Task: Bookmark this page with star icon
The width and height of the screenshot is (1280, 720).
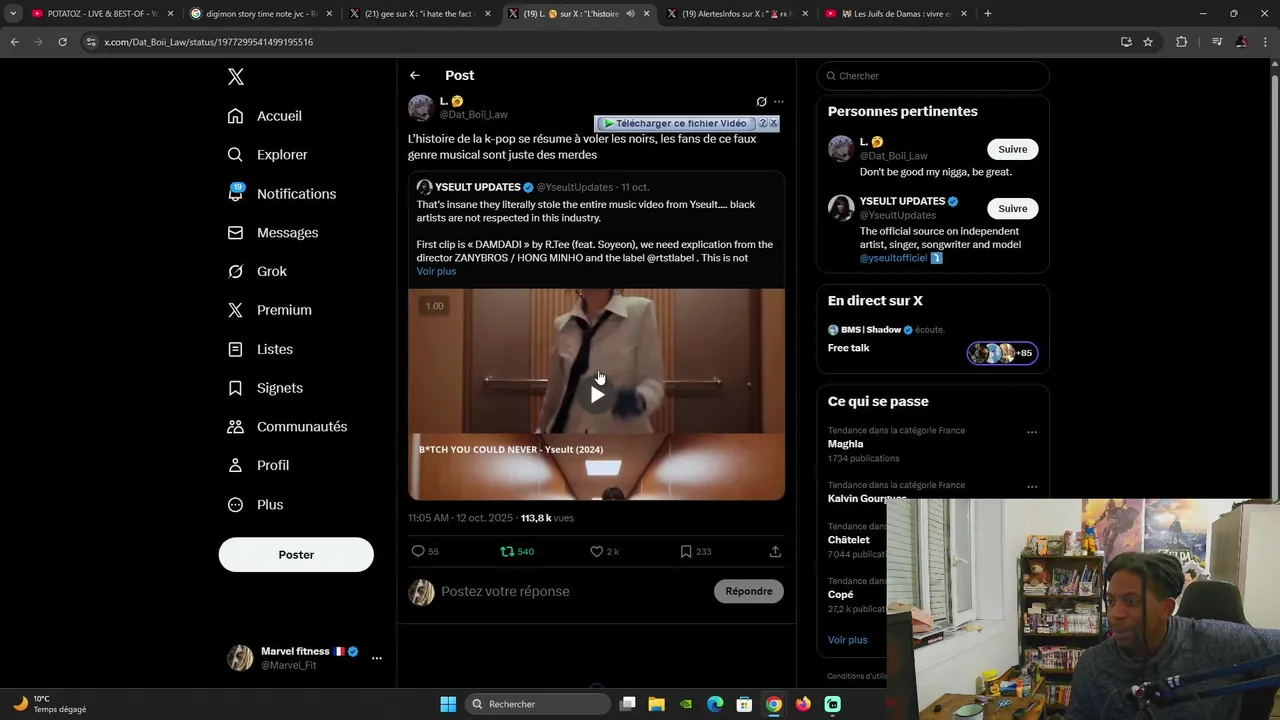Action: [x=1148, y=42]
